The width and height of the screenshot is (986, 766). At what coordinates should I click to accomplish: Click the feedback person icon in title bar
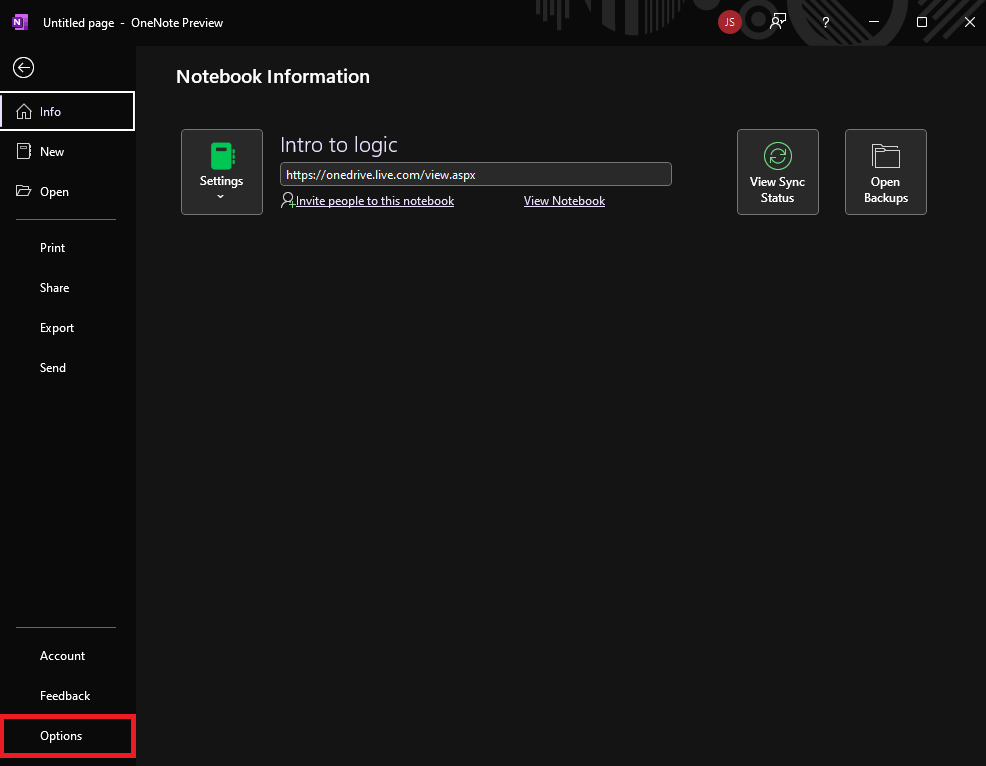click(778, 22)
